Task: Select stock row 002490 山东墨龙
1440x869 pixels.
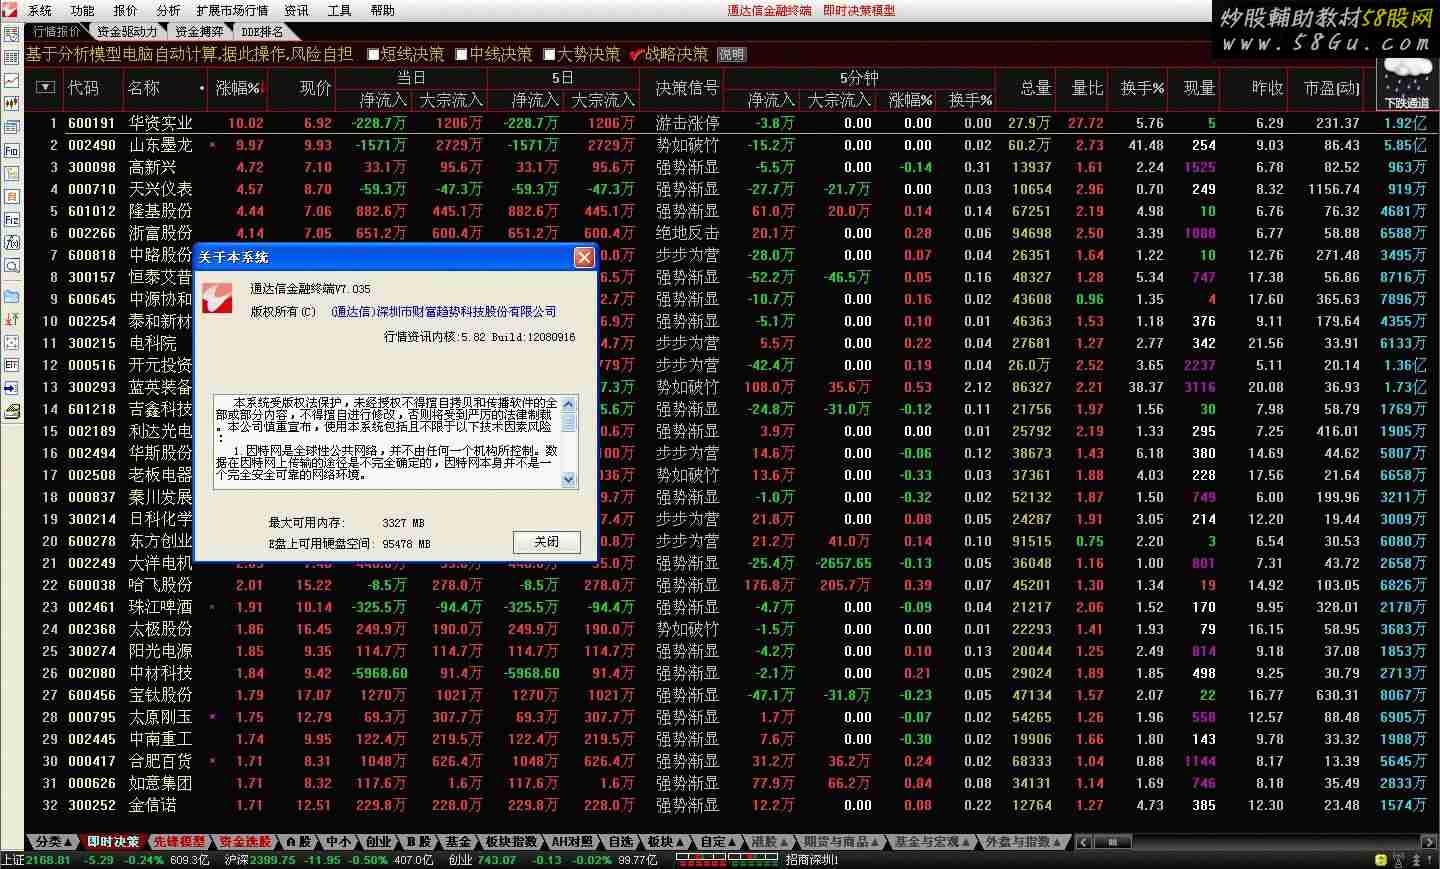Action: 730,145
